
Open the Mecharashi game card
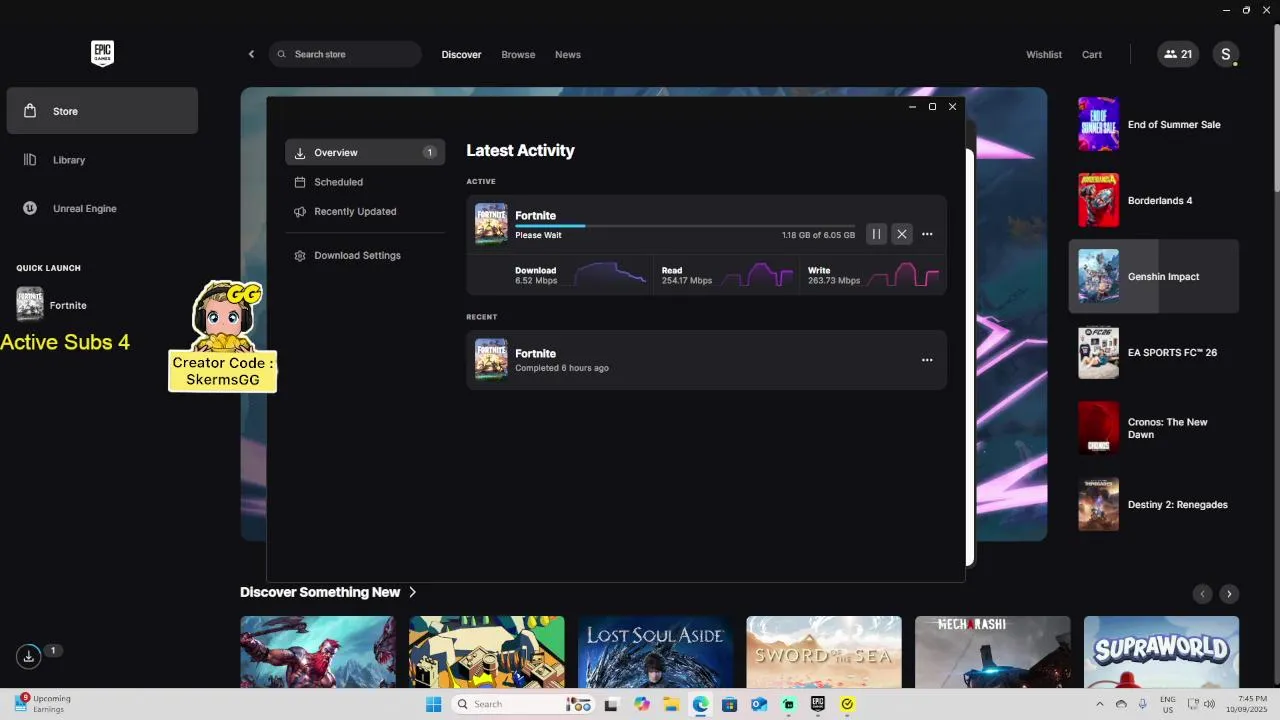click(993, 652)
